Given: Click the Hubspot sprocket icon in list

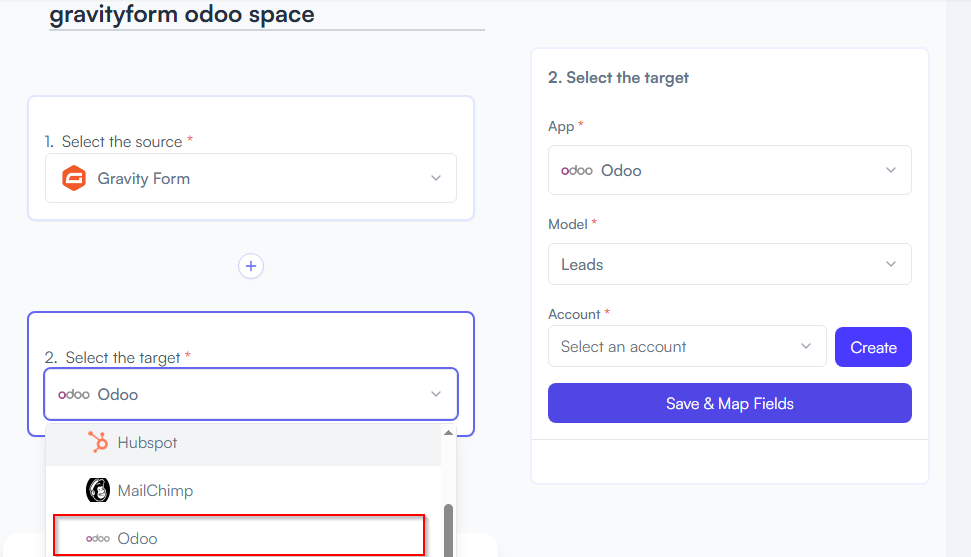Looking at the screenshot, I should [98, 442].
